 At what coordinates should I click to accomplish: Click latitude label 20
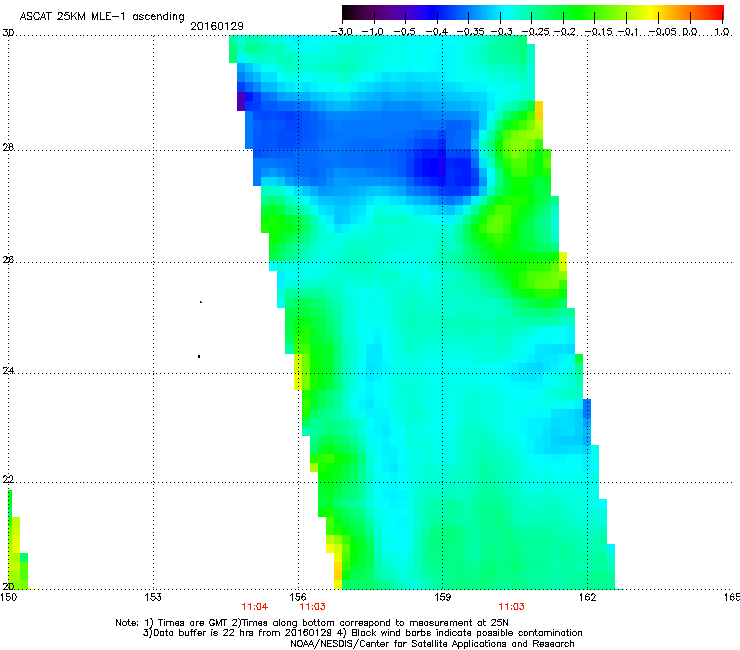tap(8, 586)
